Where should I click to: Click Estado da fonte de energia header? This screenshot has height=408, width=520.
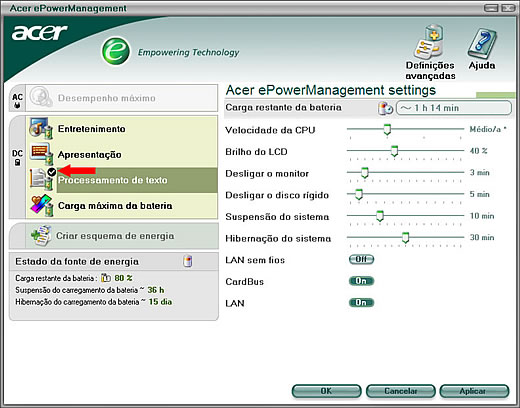click(77, 261)
